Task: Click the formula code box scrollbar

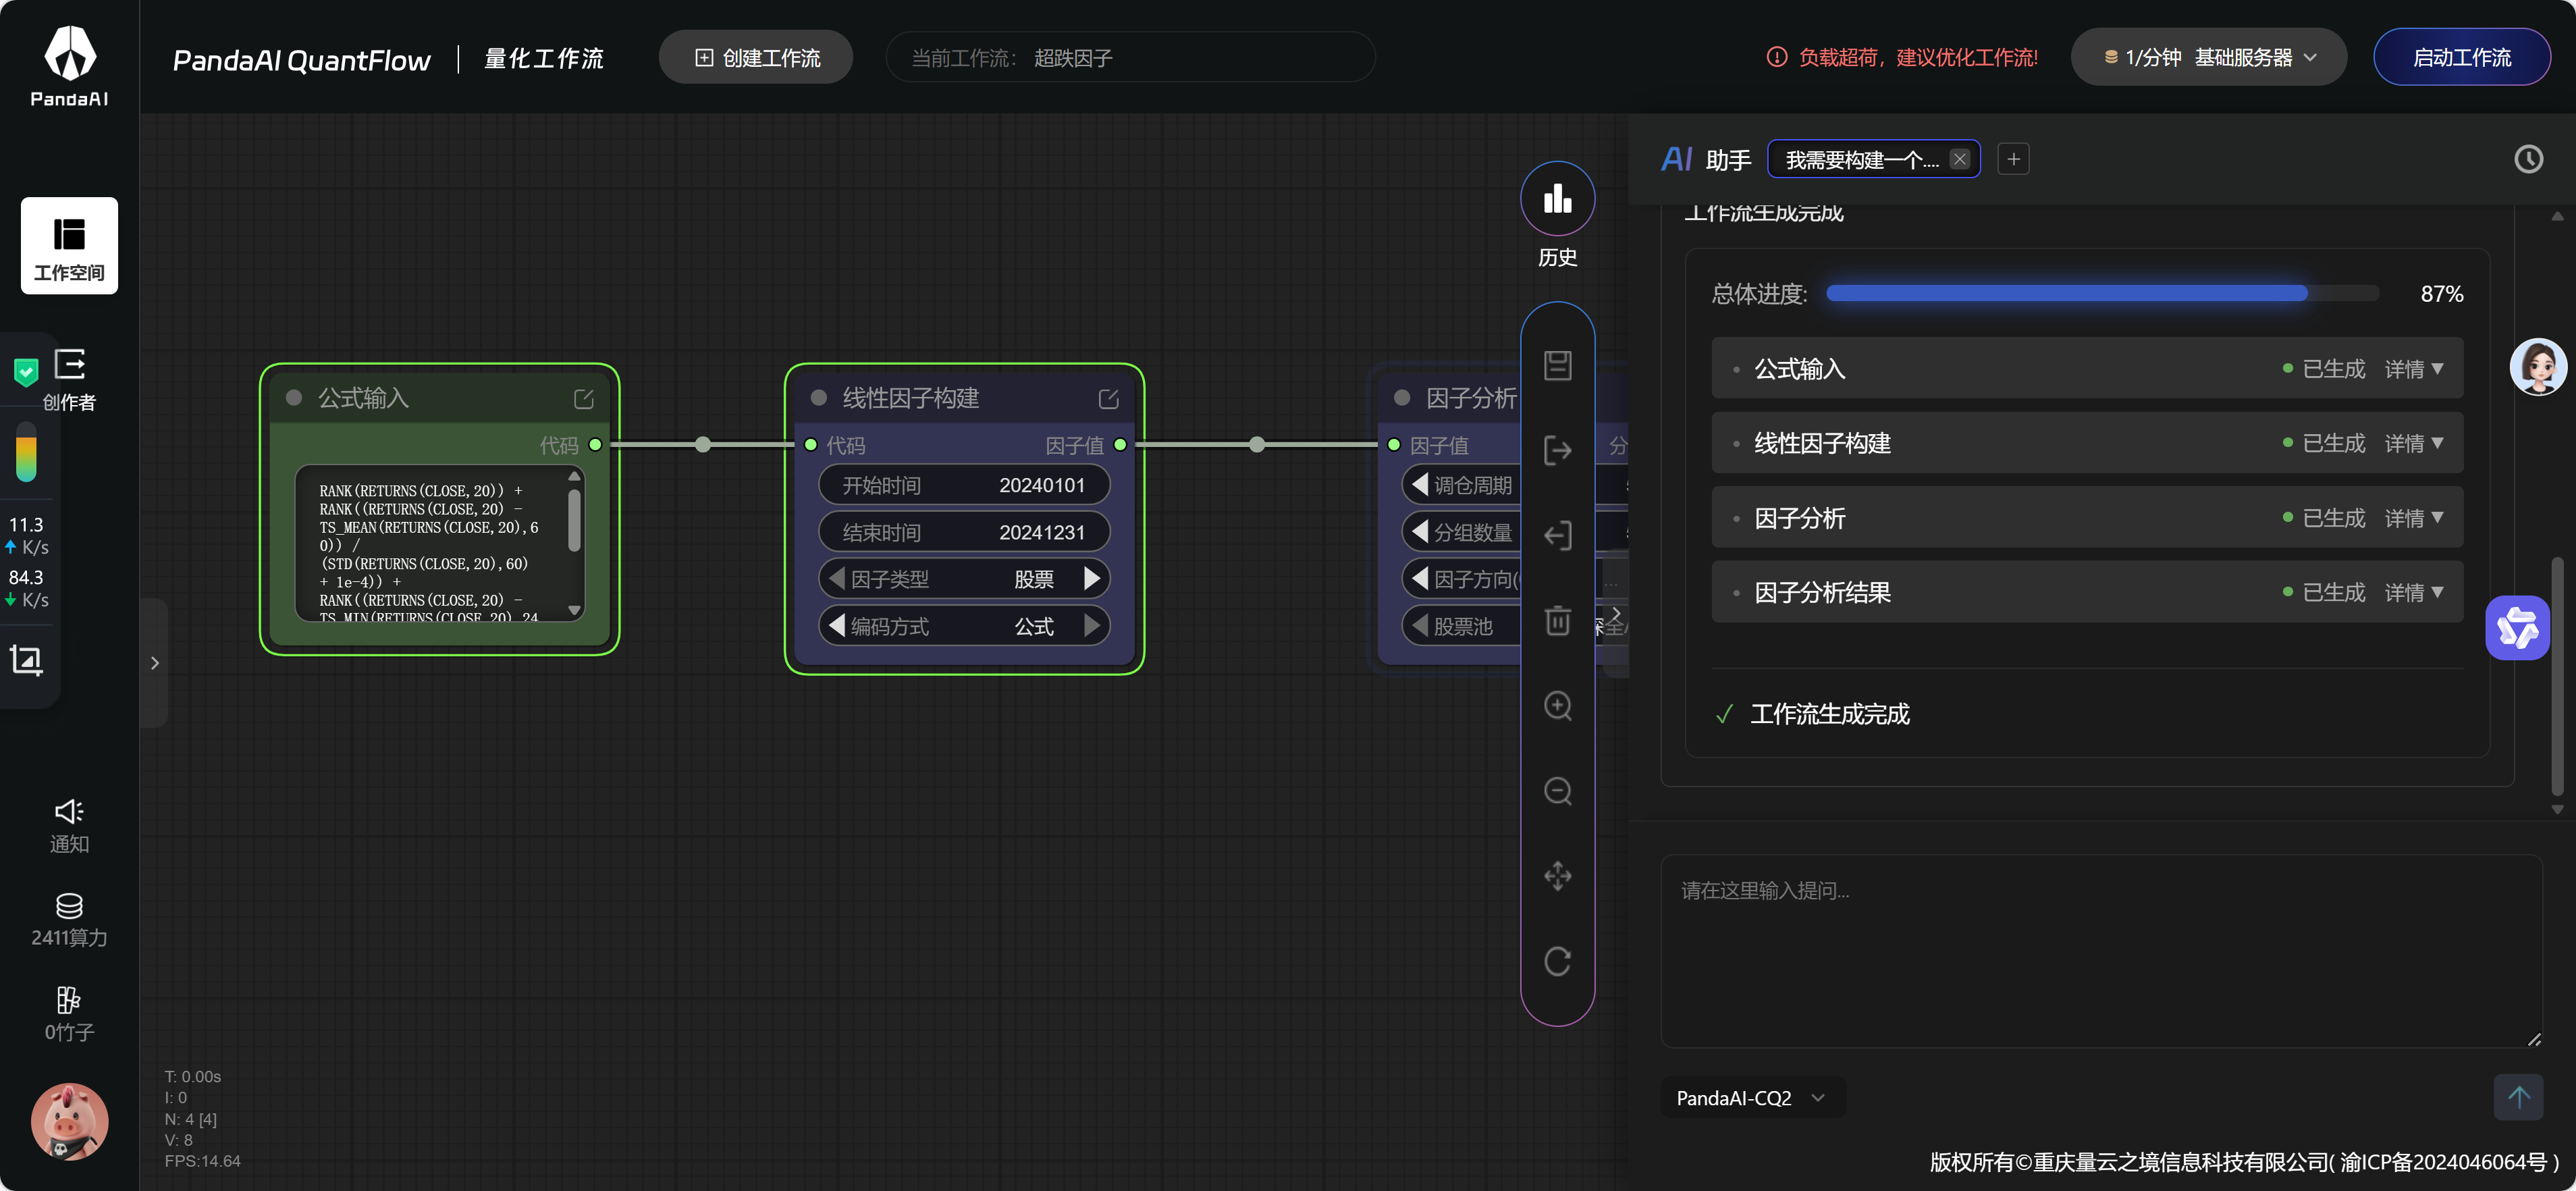Action: point(574,520)
